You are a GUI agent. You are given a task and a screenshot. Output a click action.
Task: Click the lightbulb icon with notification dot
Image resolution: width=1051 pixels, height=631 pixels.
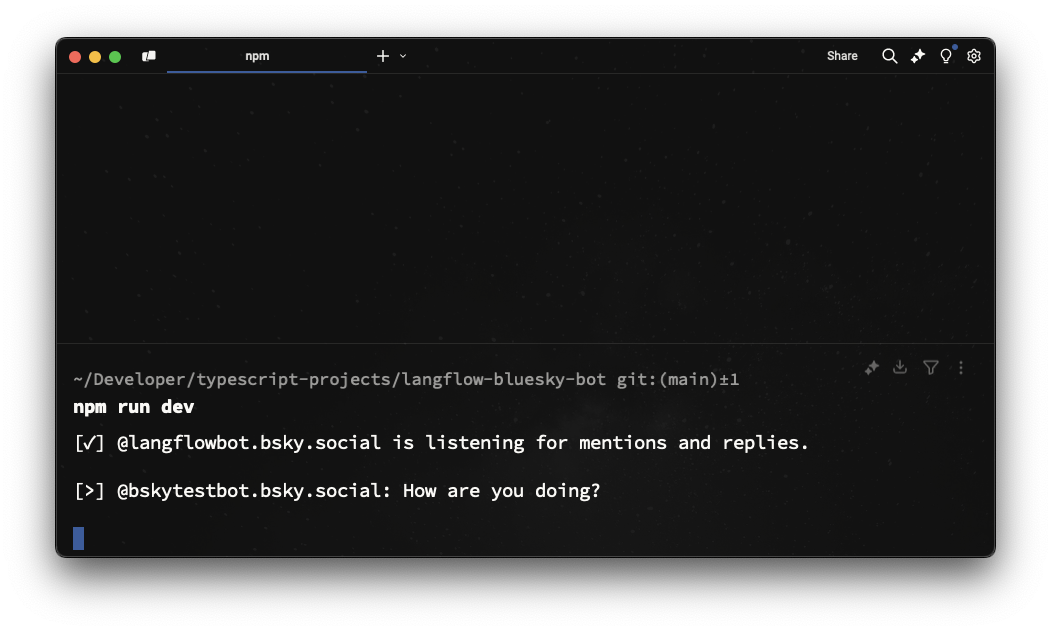pyautogui.click(x=945, y=56)
